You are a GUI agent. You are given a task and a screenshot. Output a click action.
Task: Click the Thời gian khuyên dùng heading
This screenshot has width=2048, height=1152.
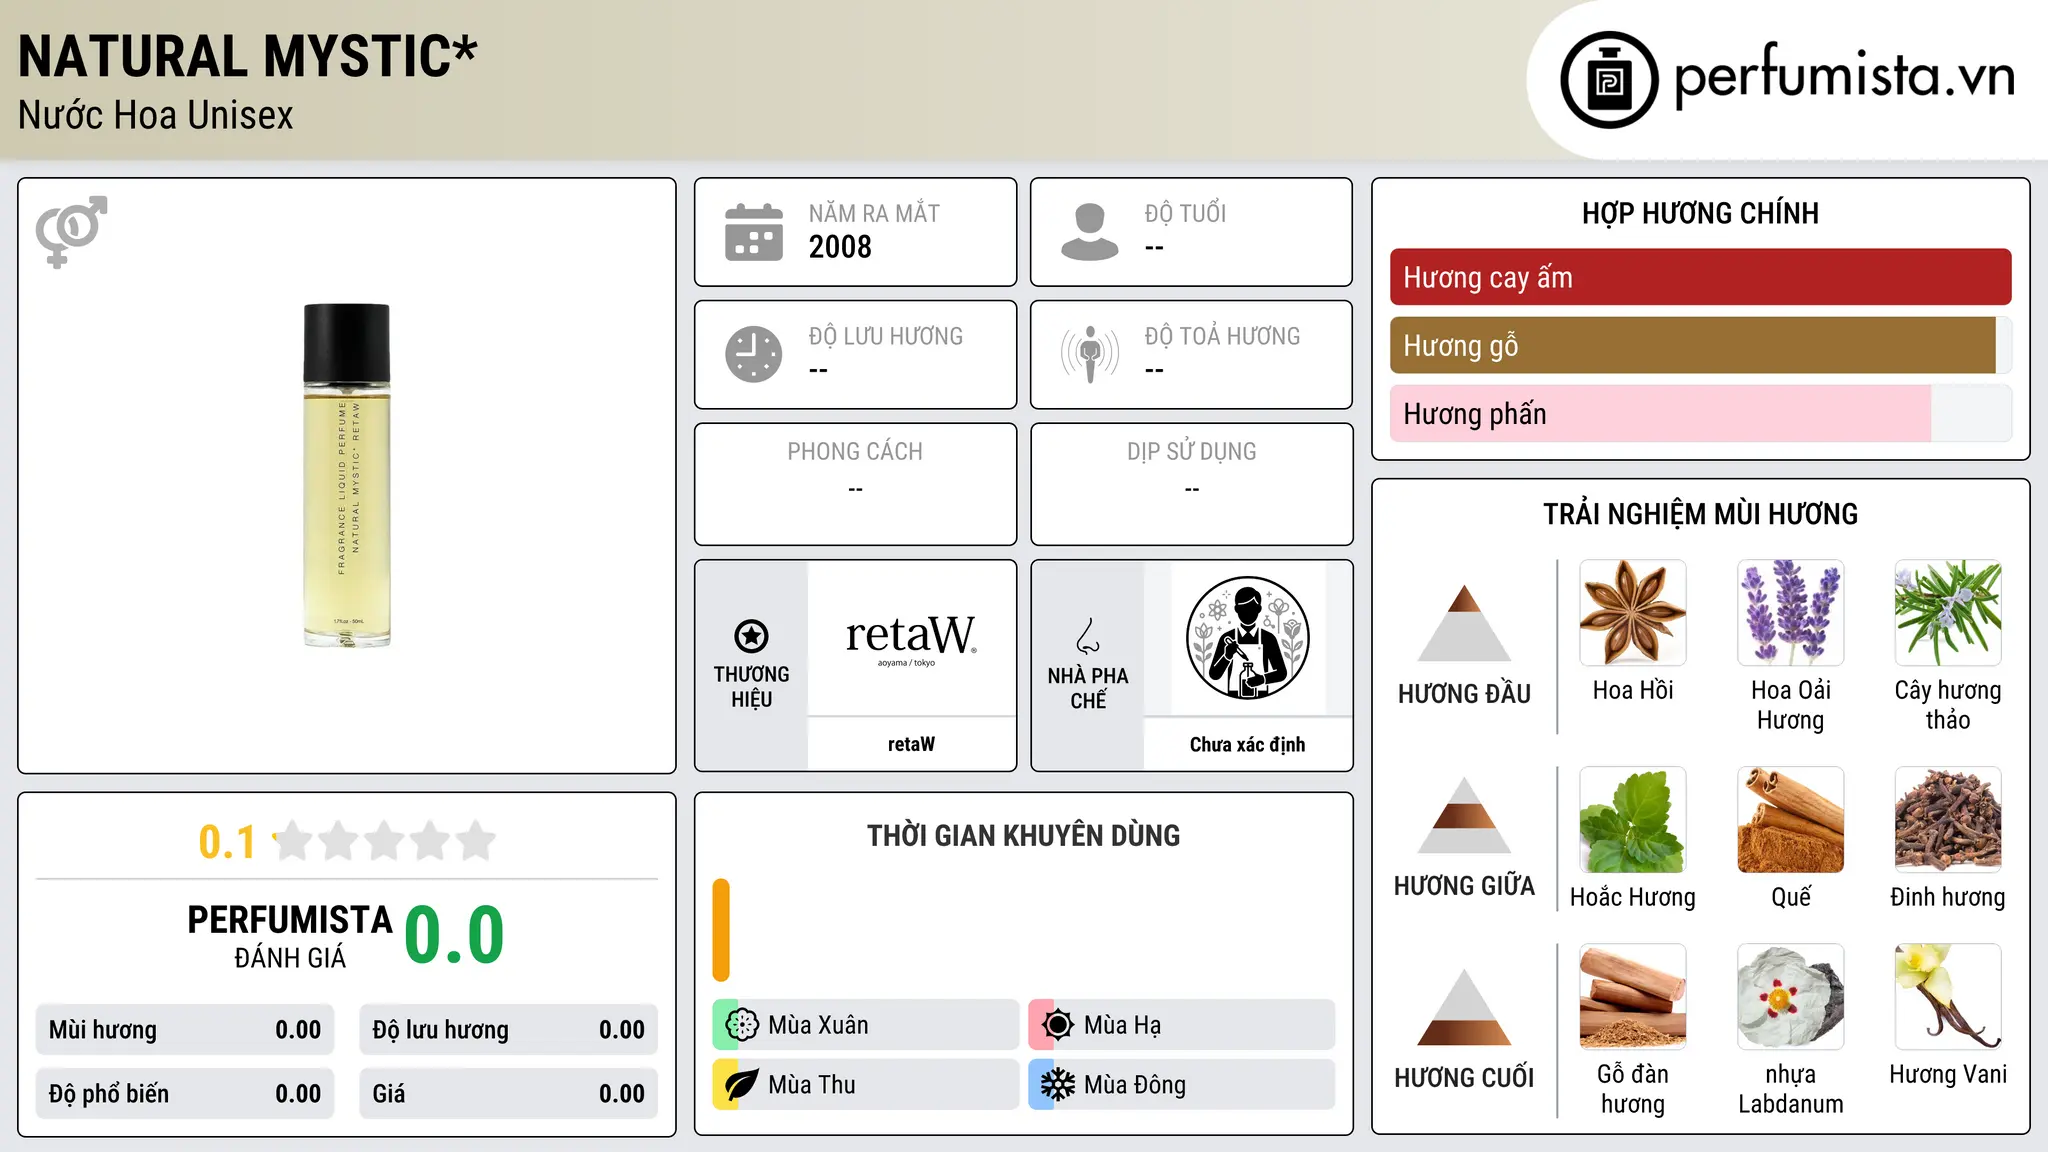[x=1023, y=835]
